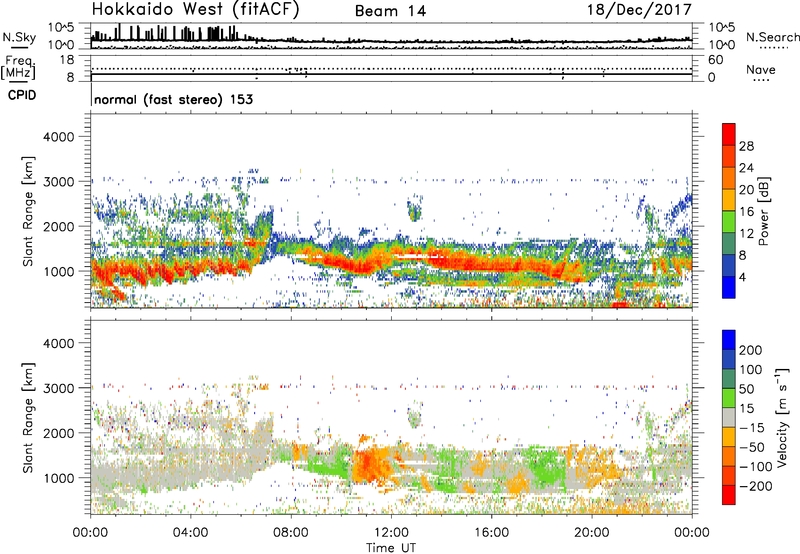Click the 'Nave' legend label

(x=760, y=70)
